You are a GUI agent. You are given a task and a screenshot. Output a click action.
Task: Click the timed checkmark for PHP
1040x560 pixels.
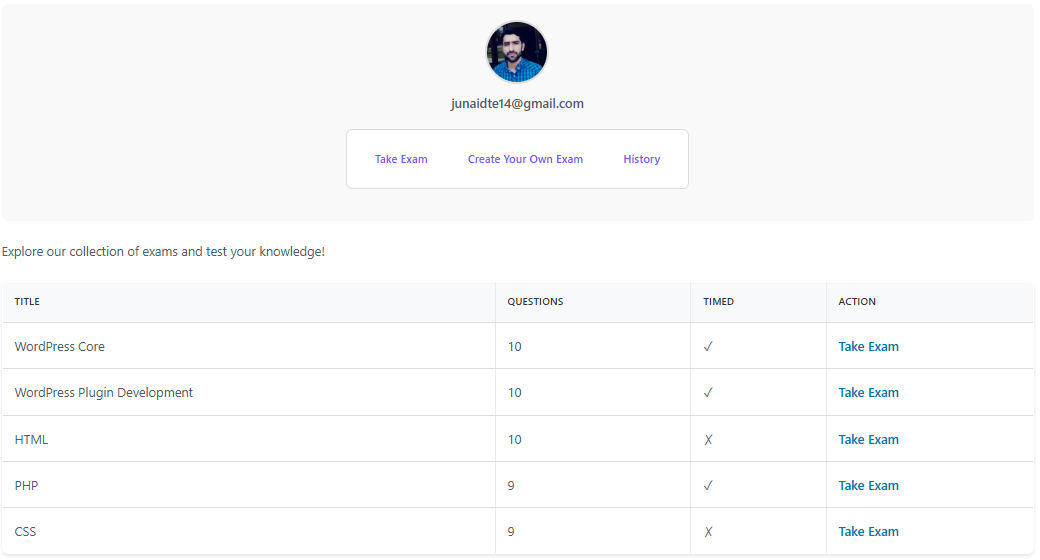click(x=708, y=486)
